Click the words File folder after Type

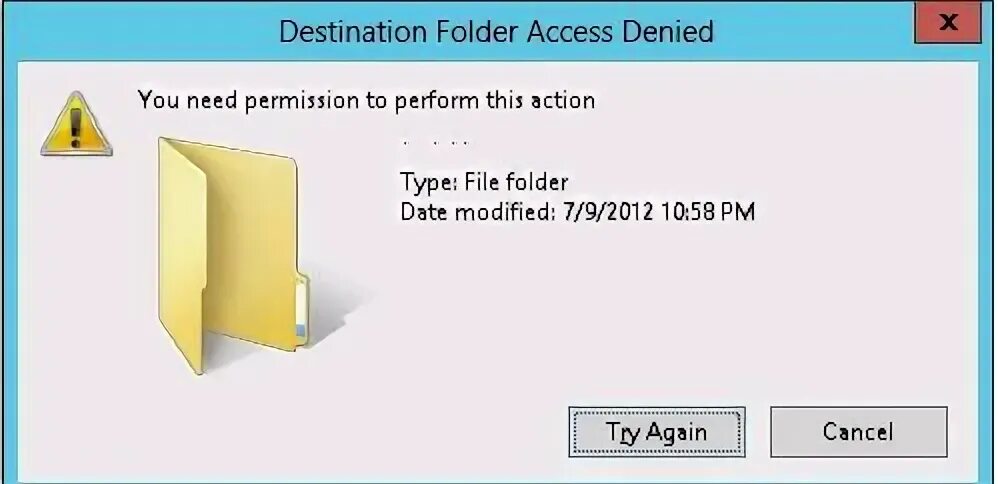tap(516, 183)
